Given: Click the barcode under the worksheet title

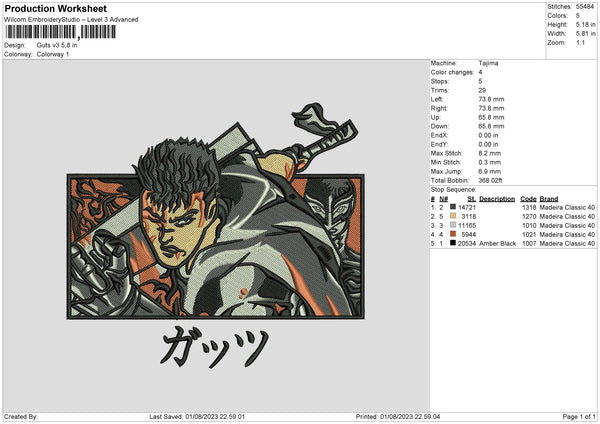Looking at the screenshot, I should coord(60,32).
